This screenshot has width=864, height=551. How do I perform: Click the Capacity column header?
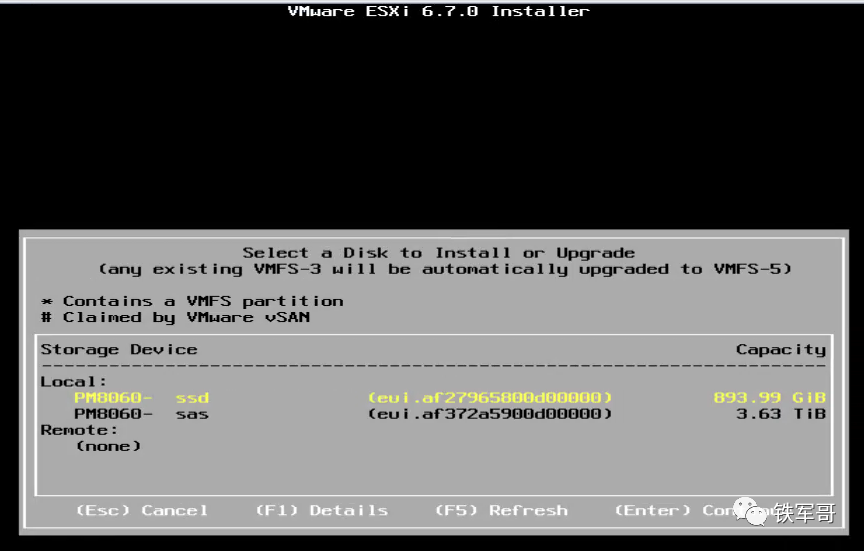click(x=781, y=349)
